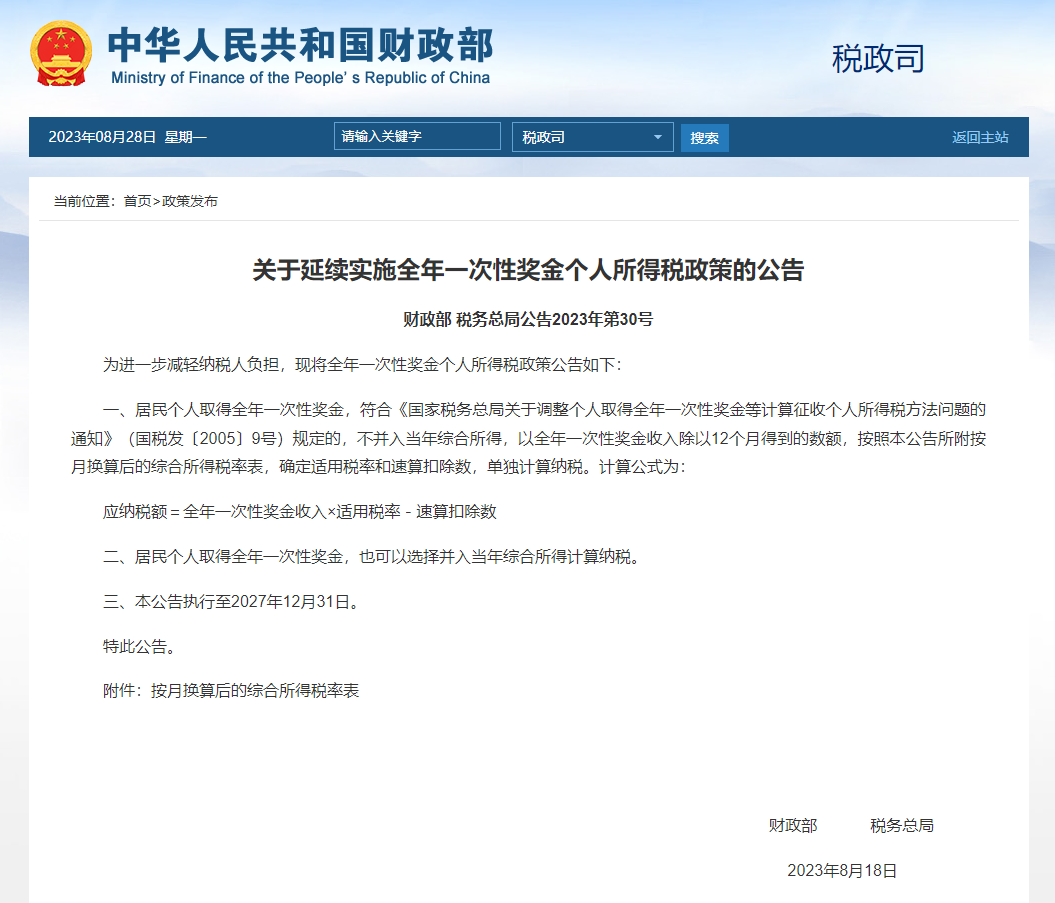Open 首页 in the breadcrumb
This screenshot has width=1055, height=903.
click(x=137, y=201)
